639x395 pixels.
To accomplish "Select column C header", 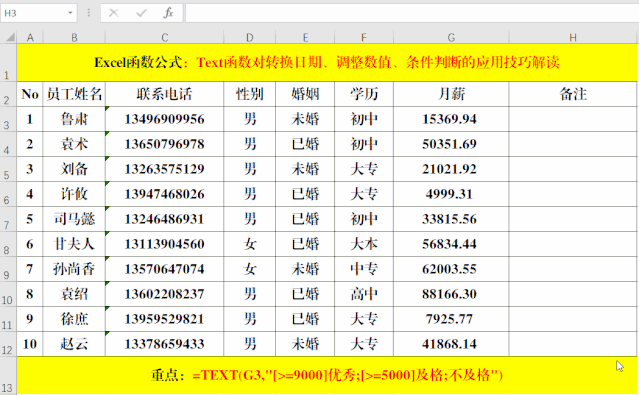I will 165,38.
